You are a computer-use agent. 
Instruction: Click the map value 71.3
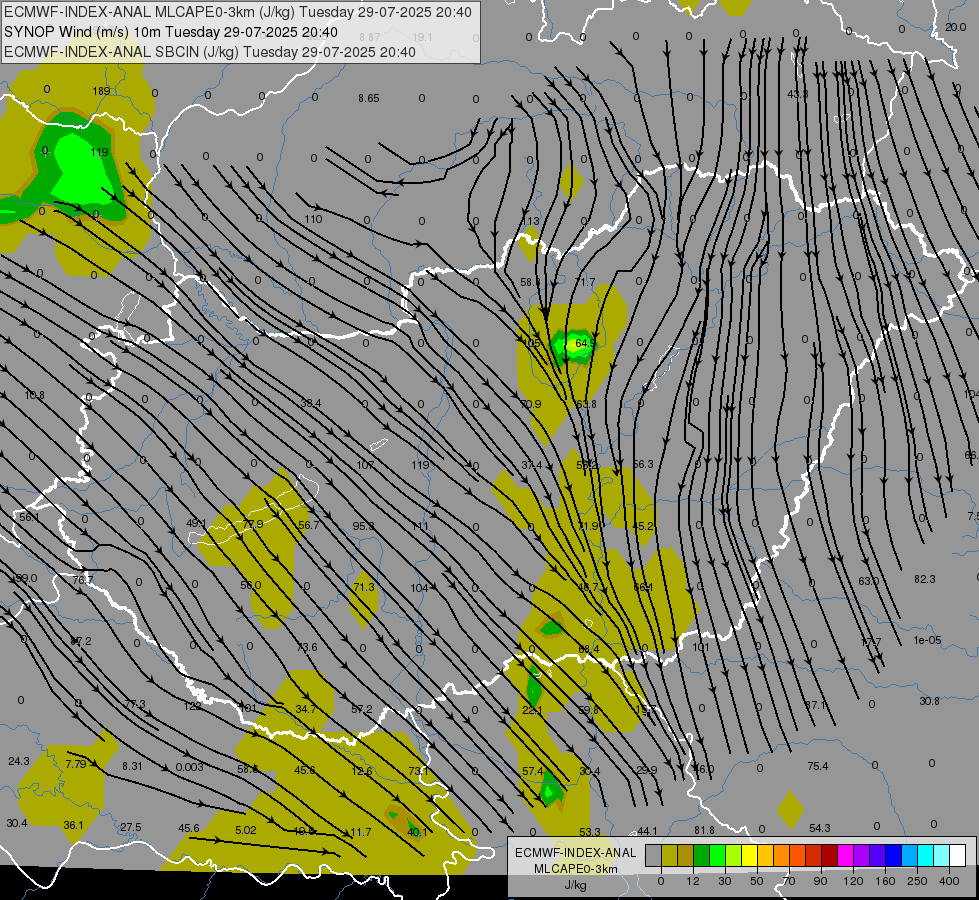point(363,587)
